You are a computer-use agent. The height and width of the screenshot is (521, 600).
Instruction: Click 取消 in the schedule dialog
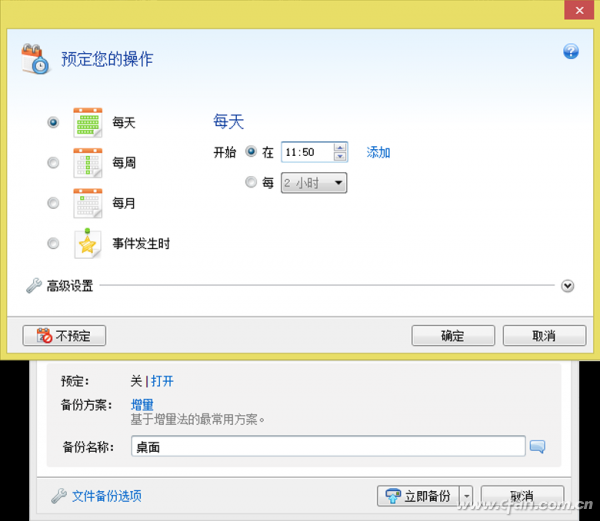coord(544,336)
